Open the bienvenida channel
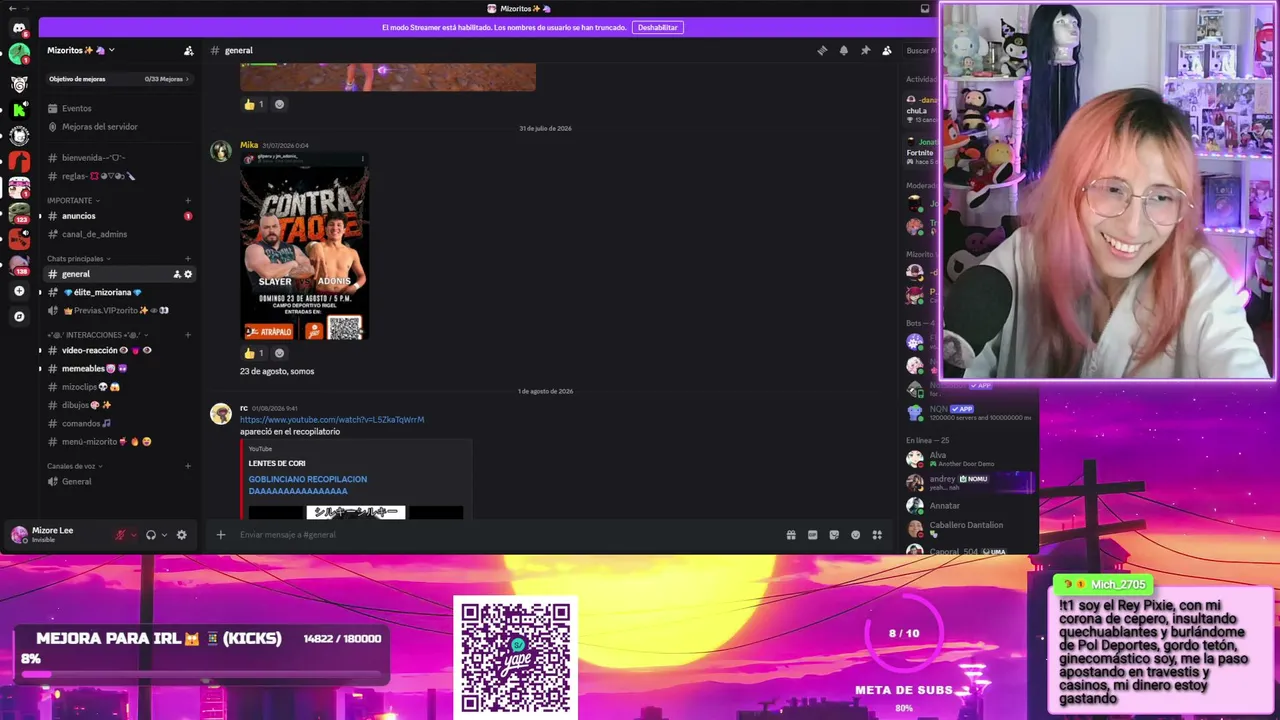Image resolution: width=1280 pixels, height=720 pixels. click(x=118, y=158)
